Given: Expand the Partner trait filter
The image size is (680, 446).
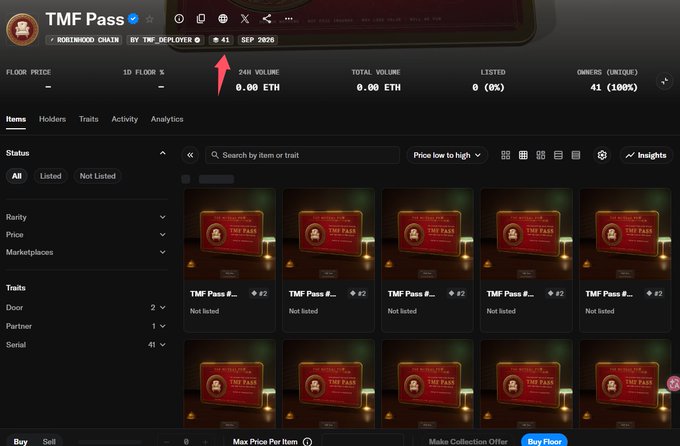Looking at the screenshot, I should point(86,326).
